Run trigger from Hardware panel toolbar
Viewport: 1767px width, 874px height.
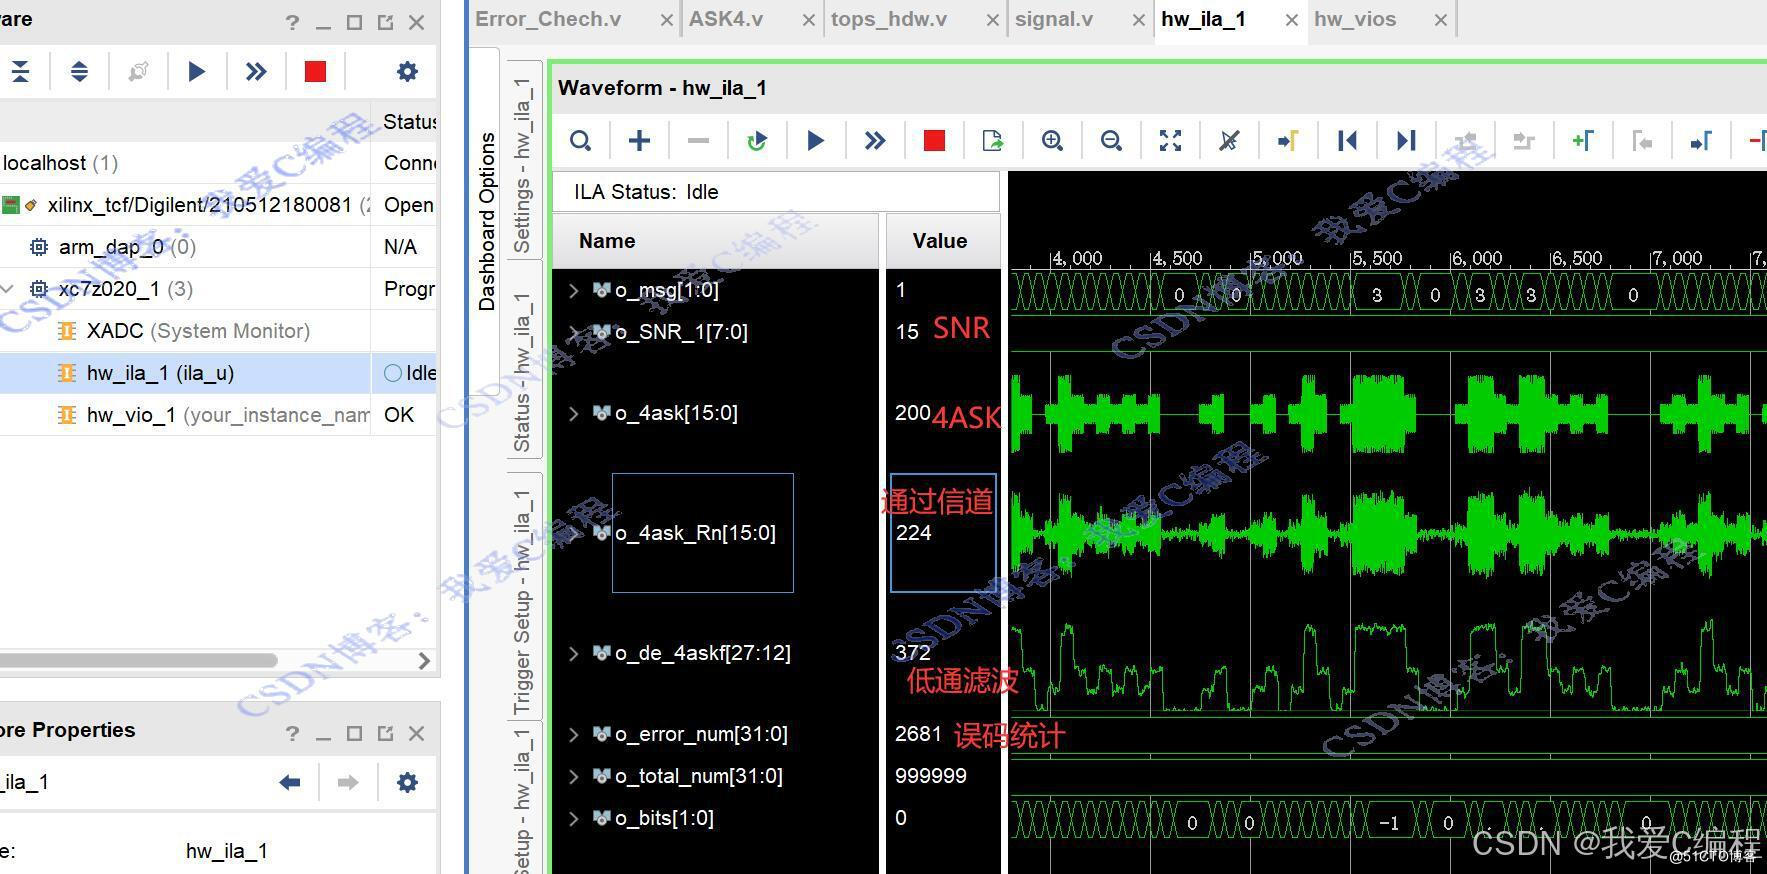point(197,71)
